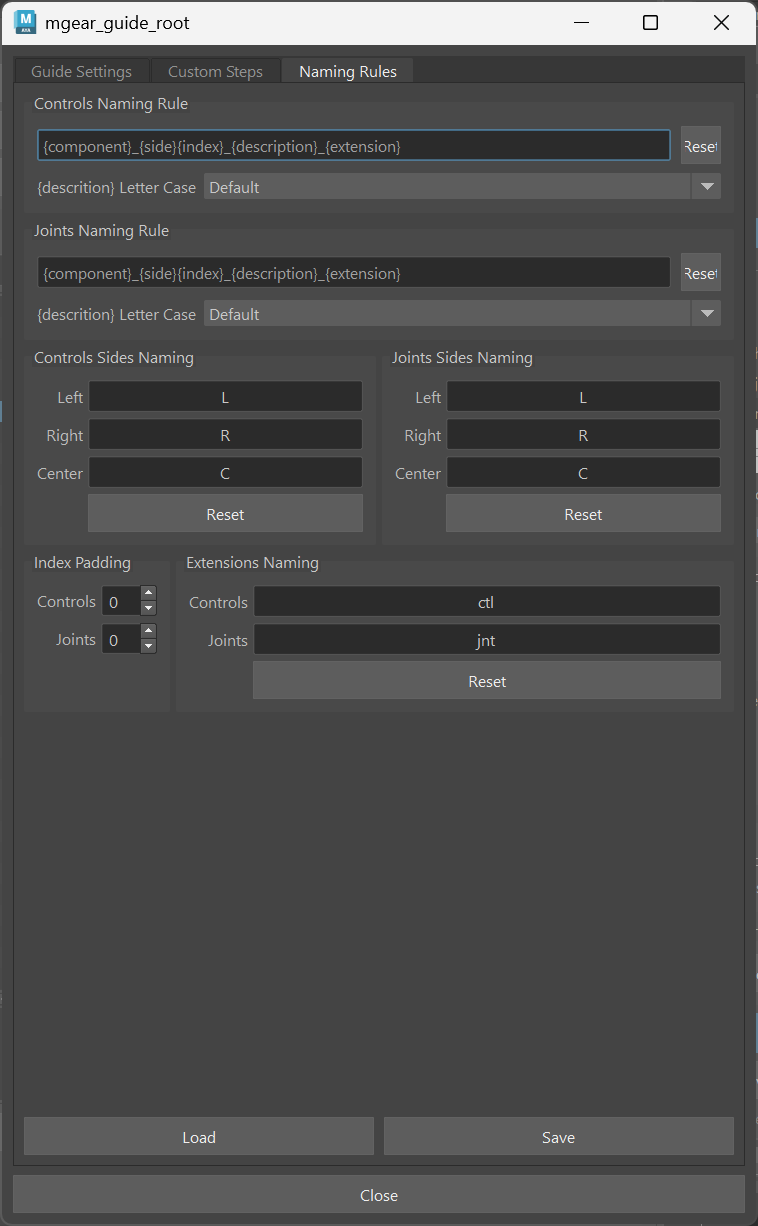Viewport: 758px width, 1226px height.
Task: Decrease Joints index padding with down arrow
Action: click(148, 646)
